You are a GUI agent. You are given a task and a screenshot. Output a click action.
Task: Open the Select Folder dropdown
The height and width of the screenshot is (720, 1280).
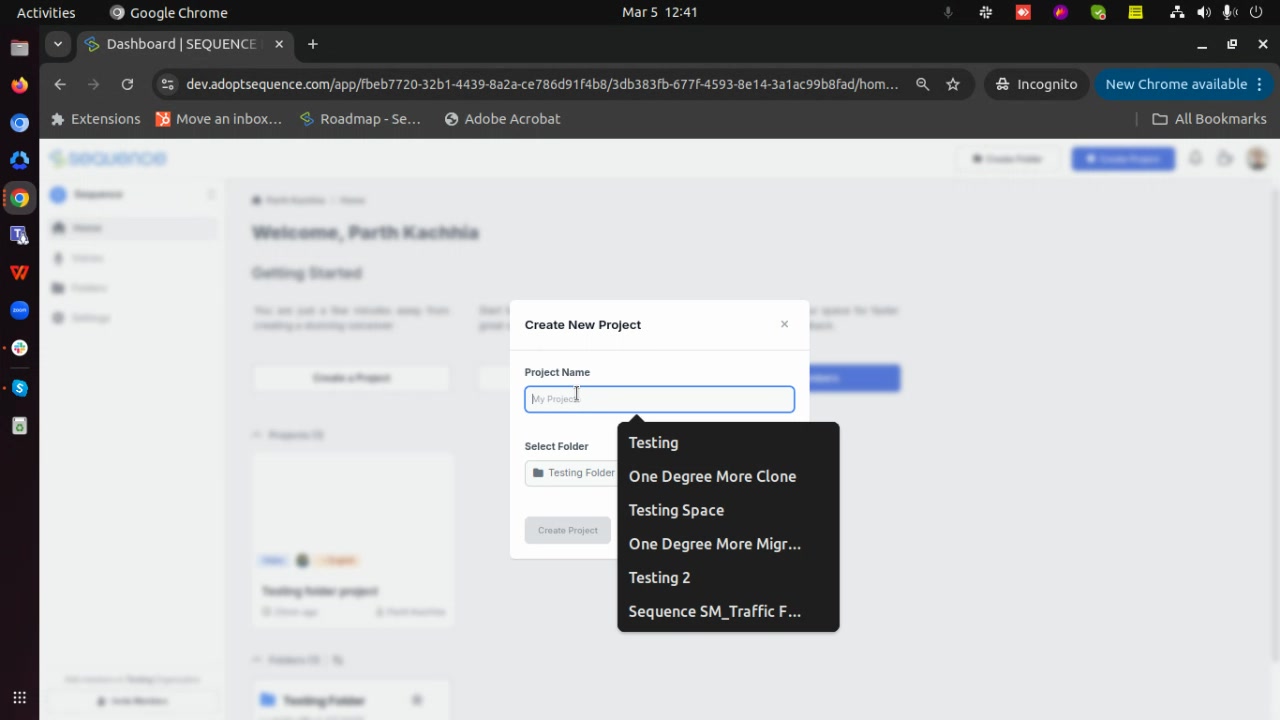point(572,473)
